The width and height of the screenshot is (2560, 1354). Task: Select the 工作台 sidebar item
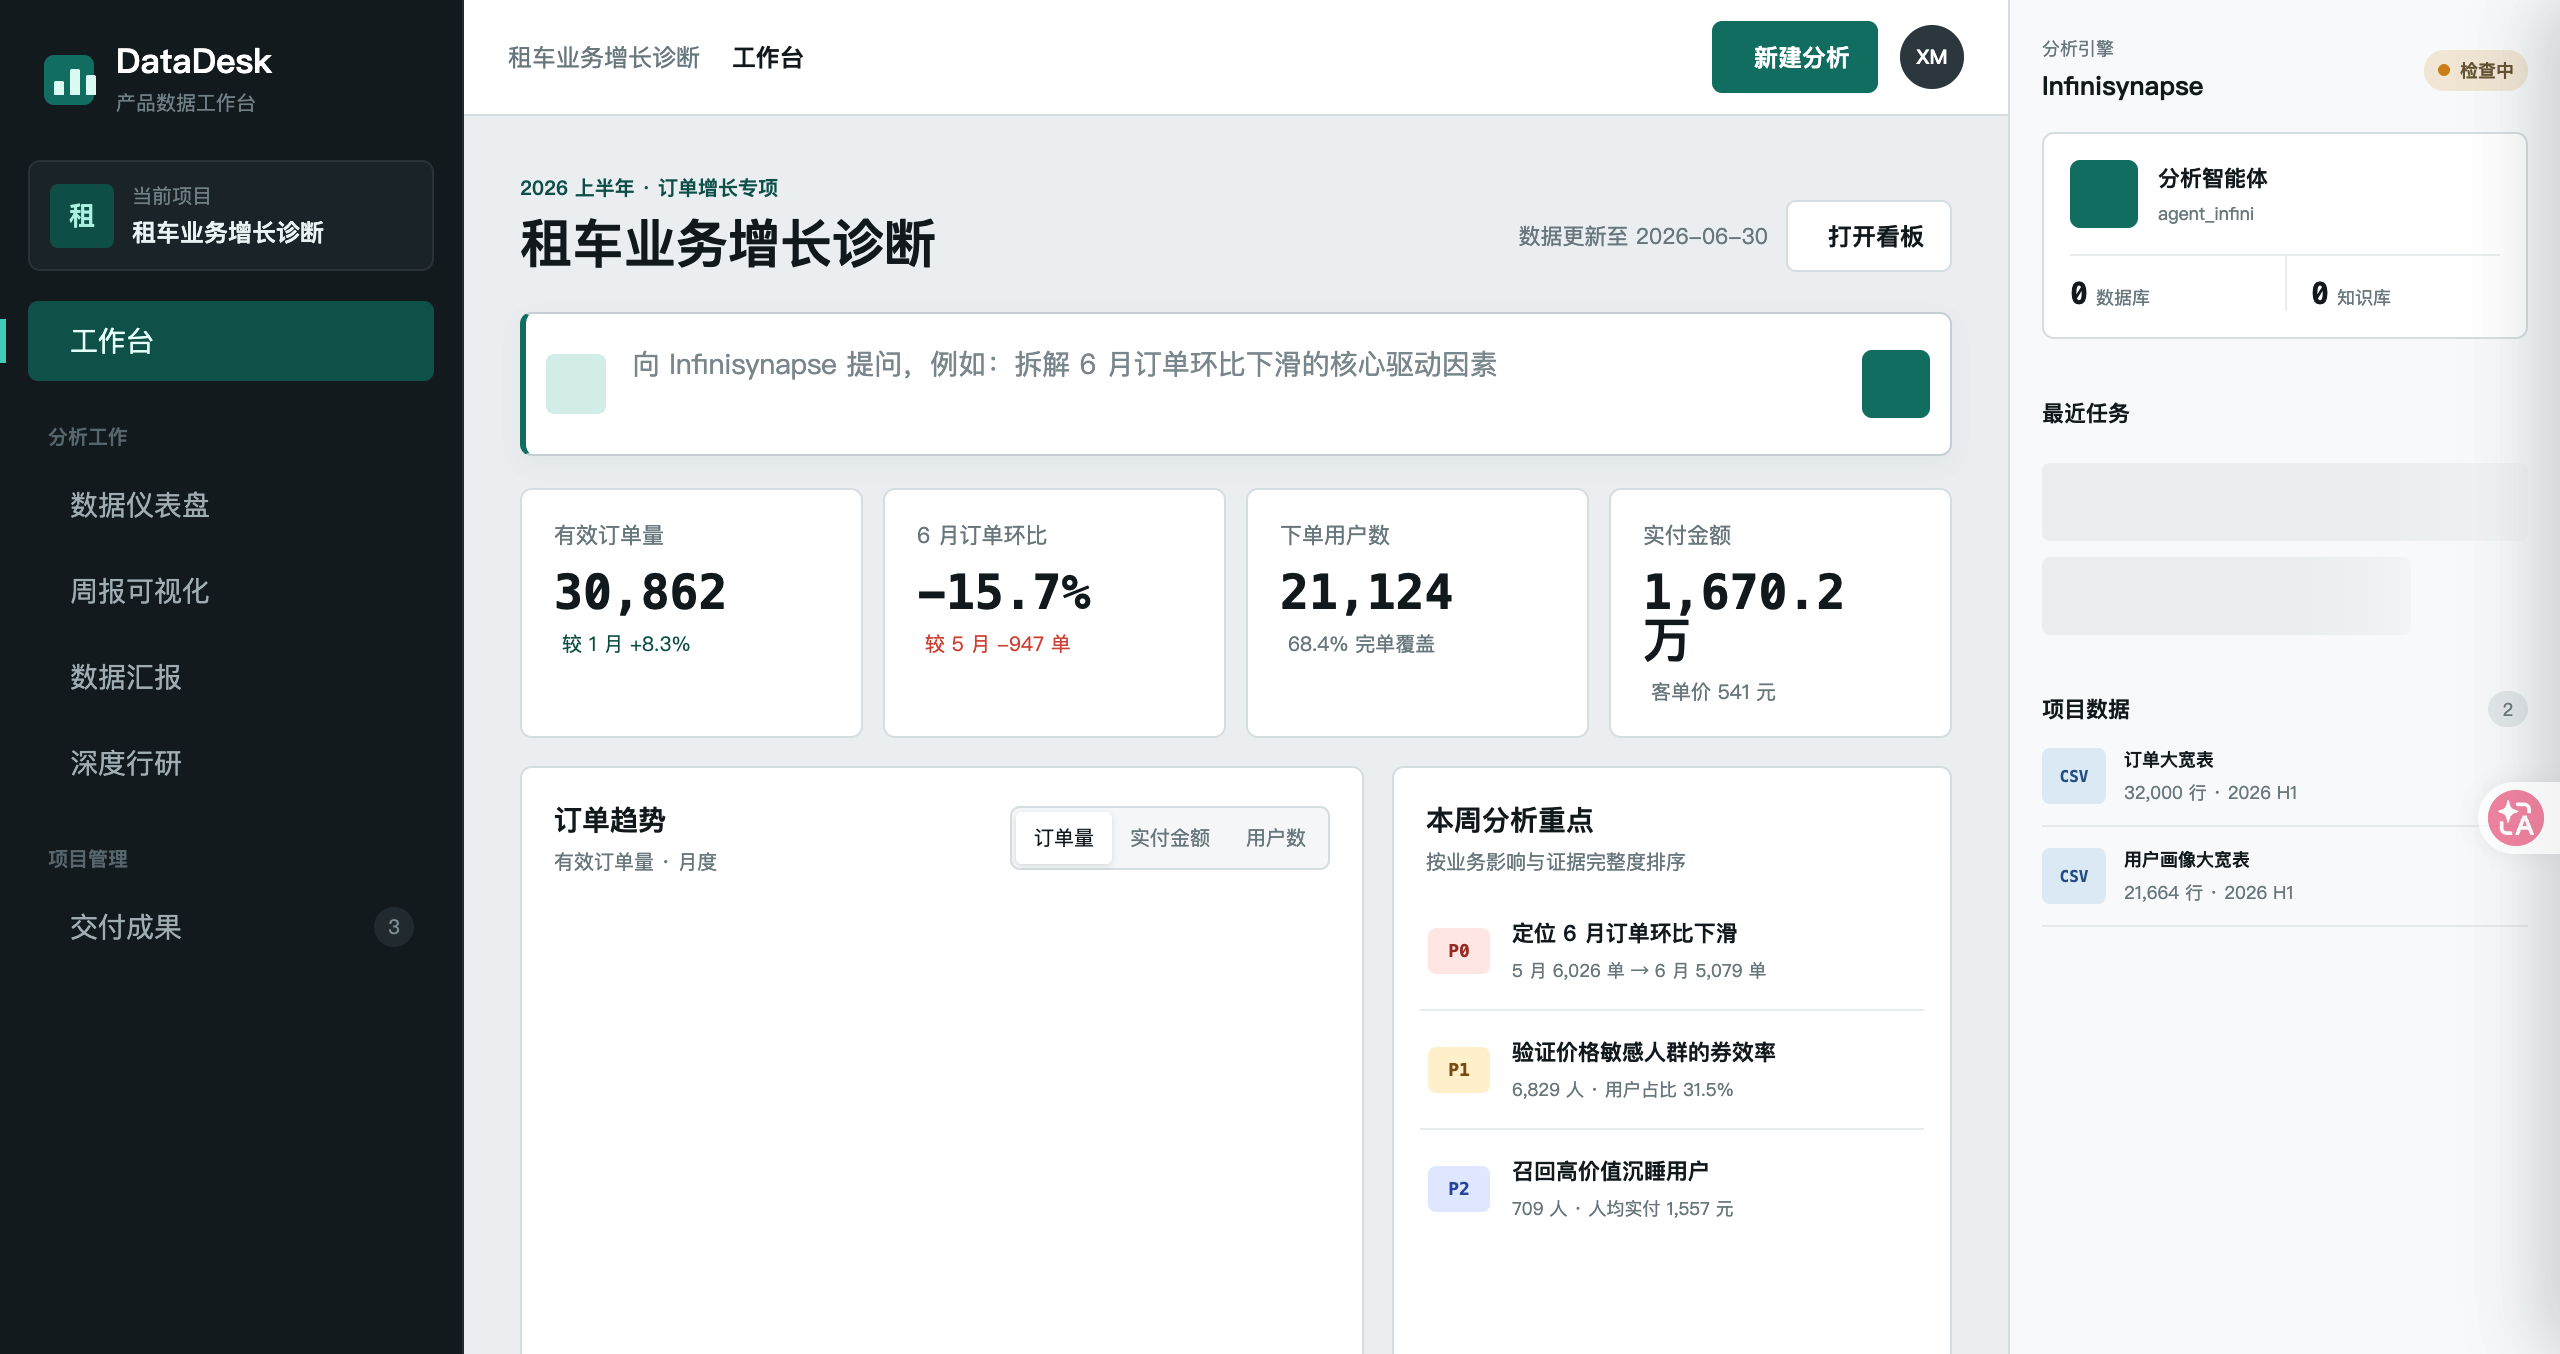[231, 341]
